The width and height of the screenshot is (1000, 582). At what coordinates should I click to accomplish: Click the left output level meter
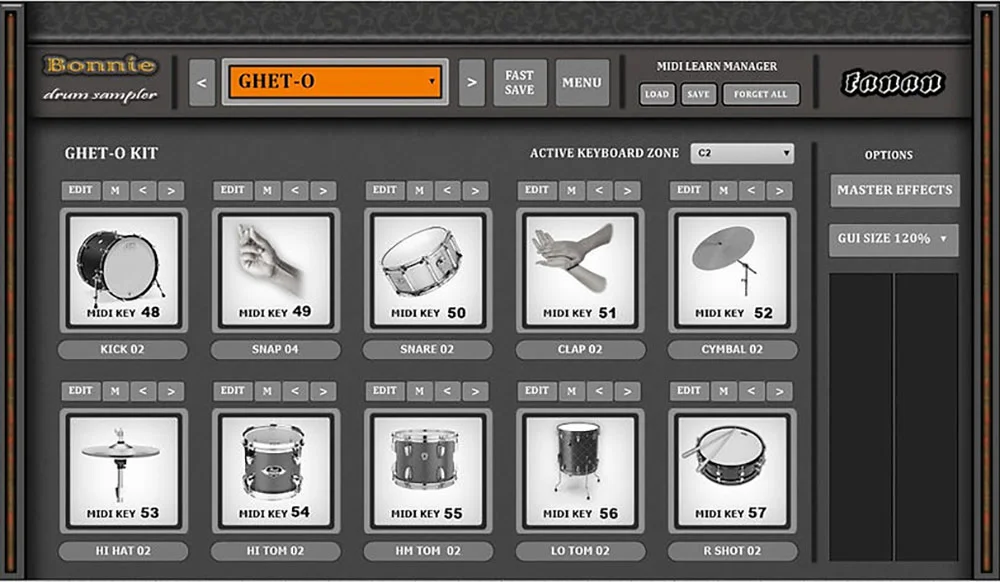860,415
